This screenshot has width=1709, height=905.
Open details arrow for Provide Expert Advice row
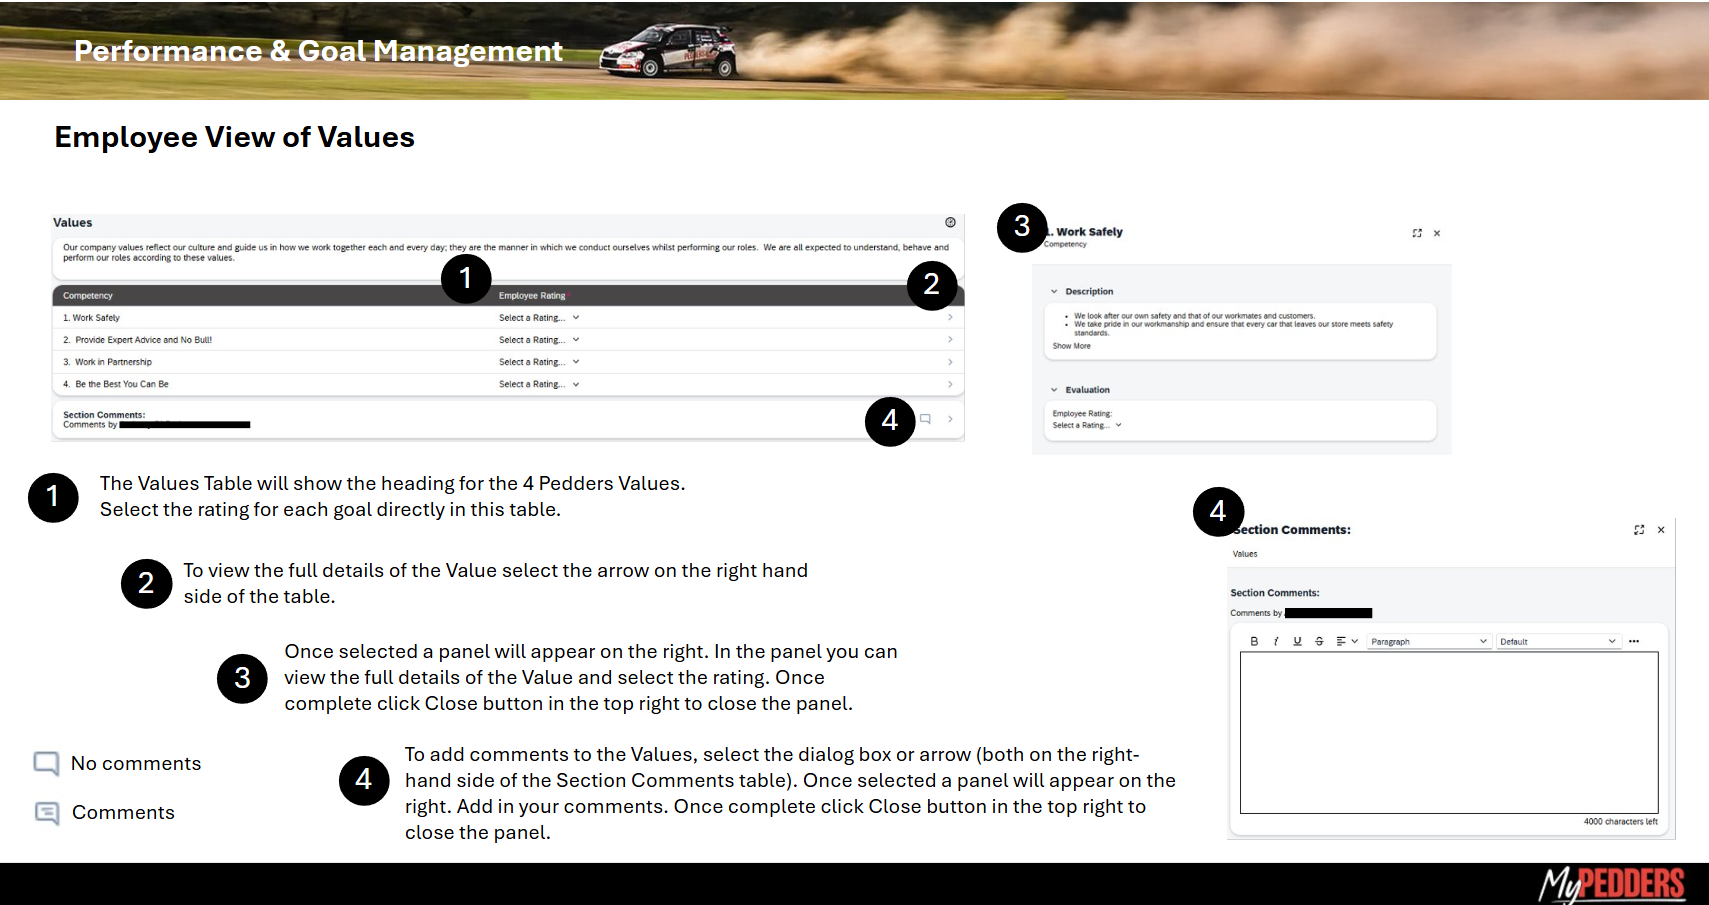pyautogui.click(x=949, y=340)
